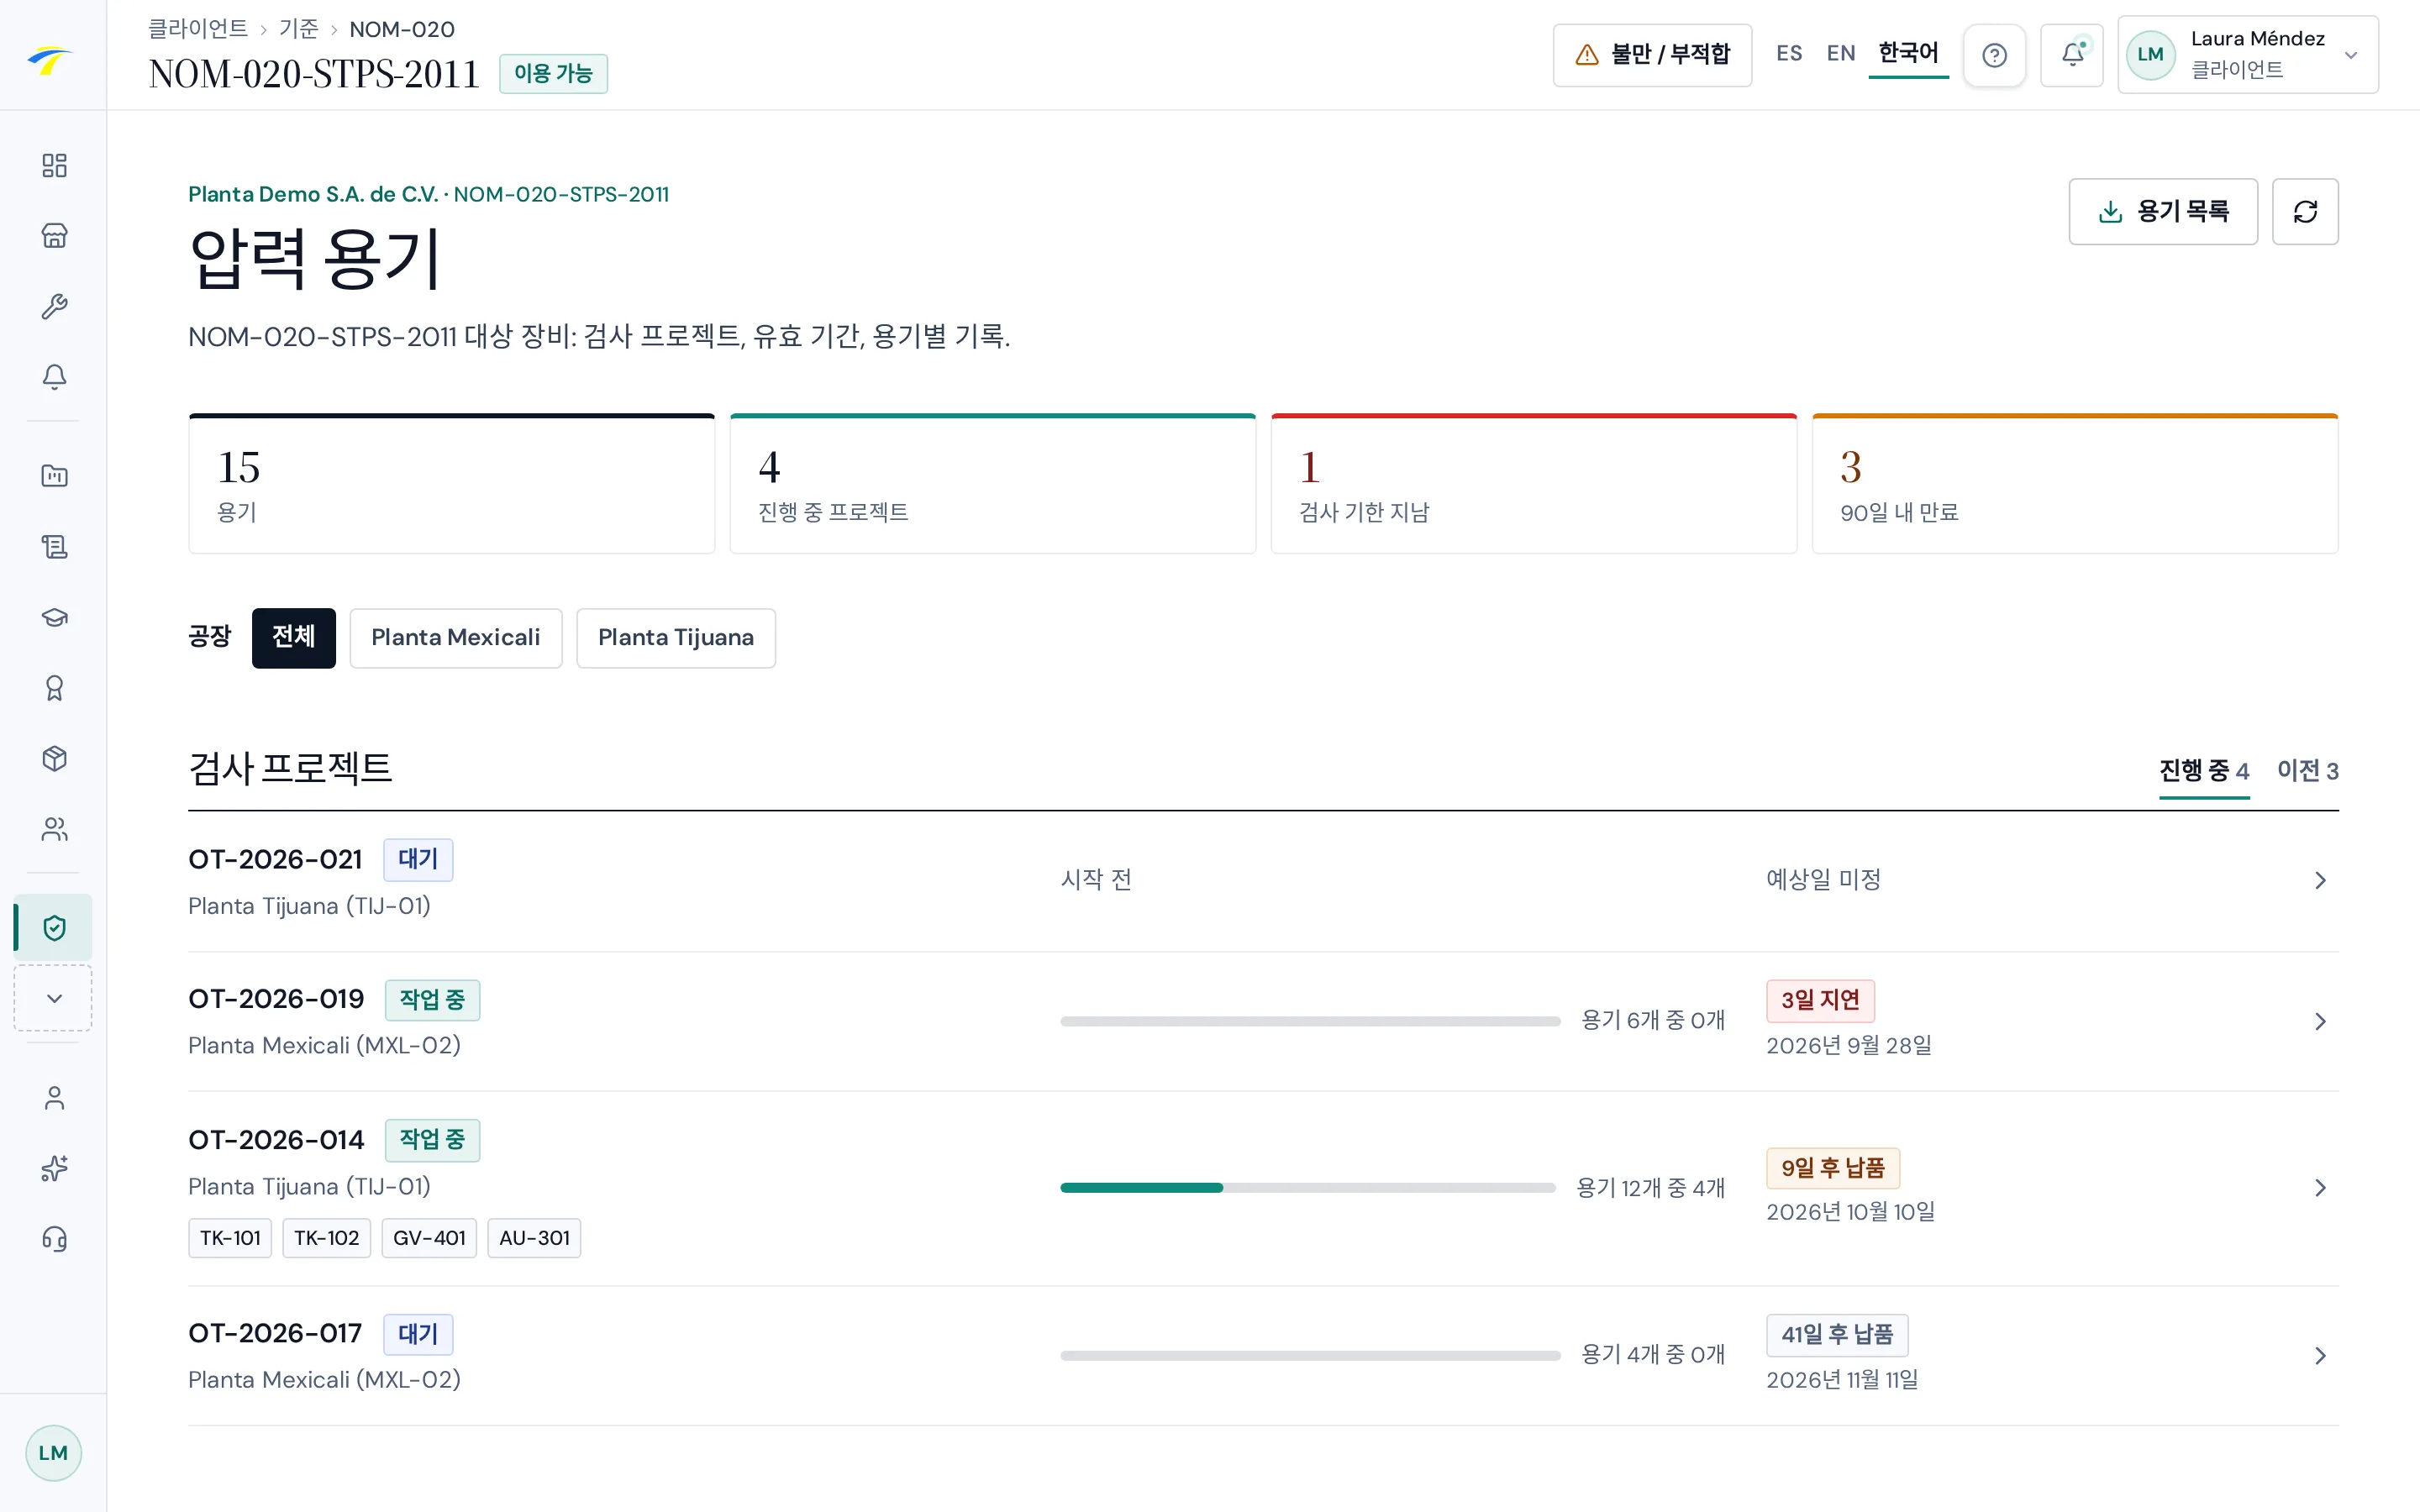Open the sidebar bell alerts icon
This screenshot has width=2420, height=1512.
pyautogui.click(x=54, y=377)
